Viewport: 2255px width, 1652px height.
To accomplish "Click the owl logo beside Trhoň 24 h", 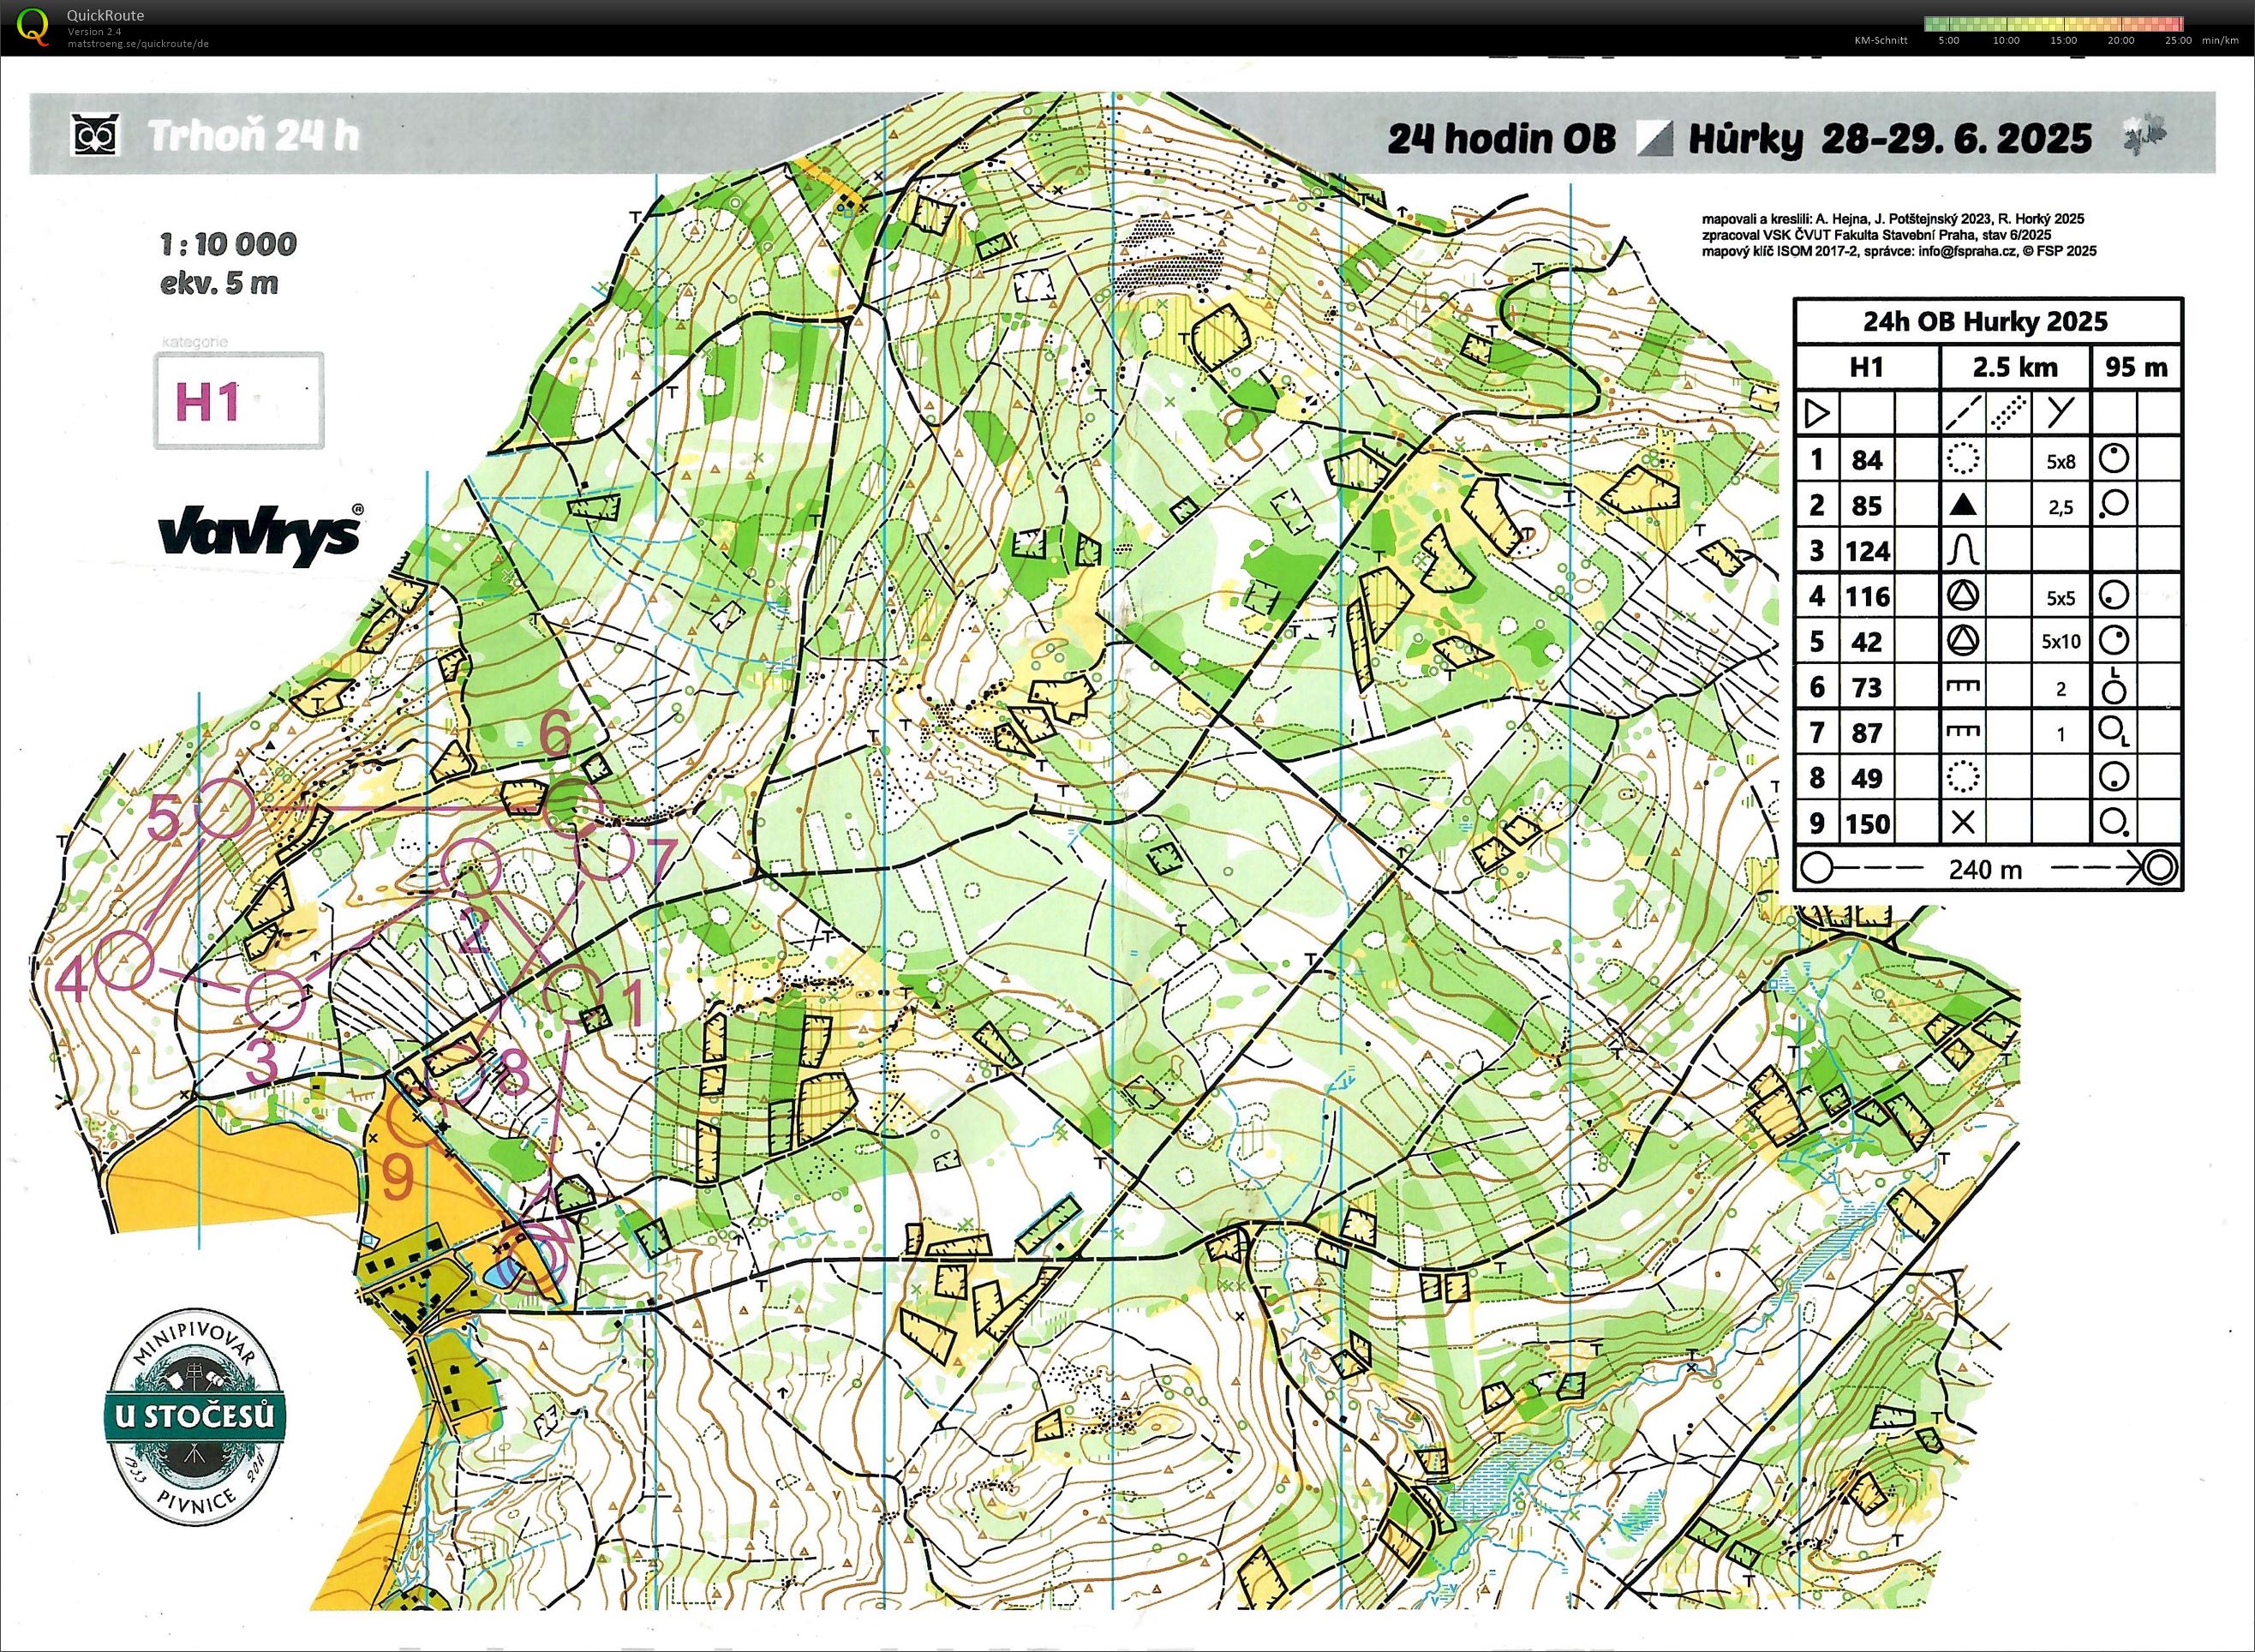I will pyautogui.click(x=95, y=135).
